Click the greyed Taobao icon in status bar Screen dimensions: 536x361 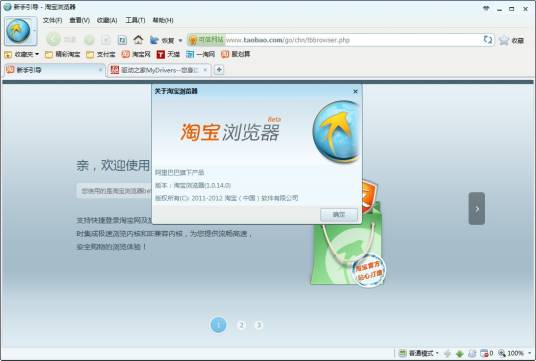click(472, 353)
